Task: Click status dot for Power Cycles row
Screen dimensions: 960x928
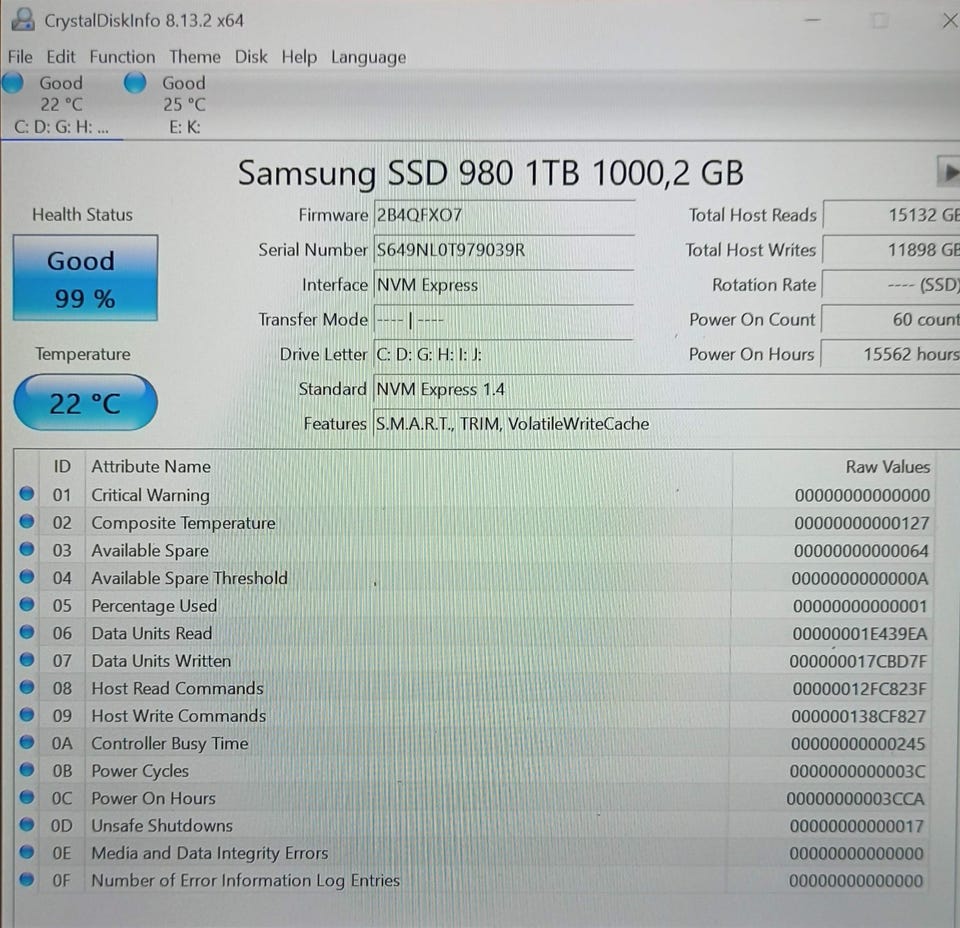Action: point(26,769)
